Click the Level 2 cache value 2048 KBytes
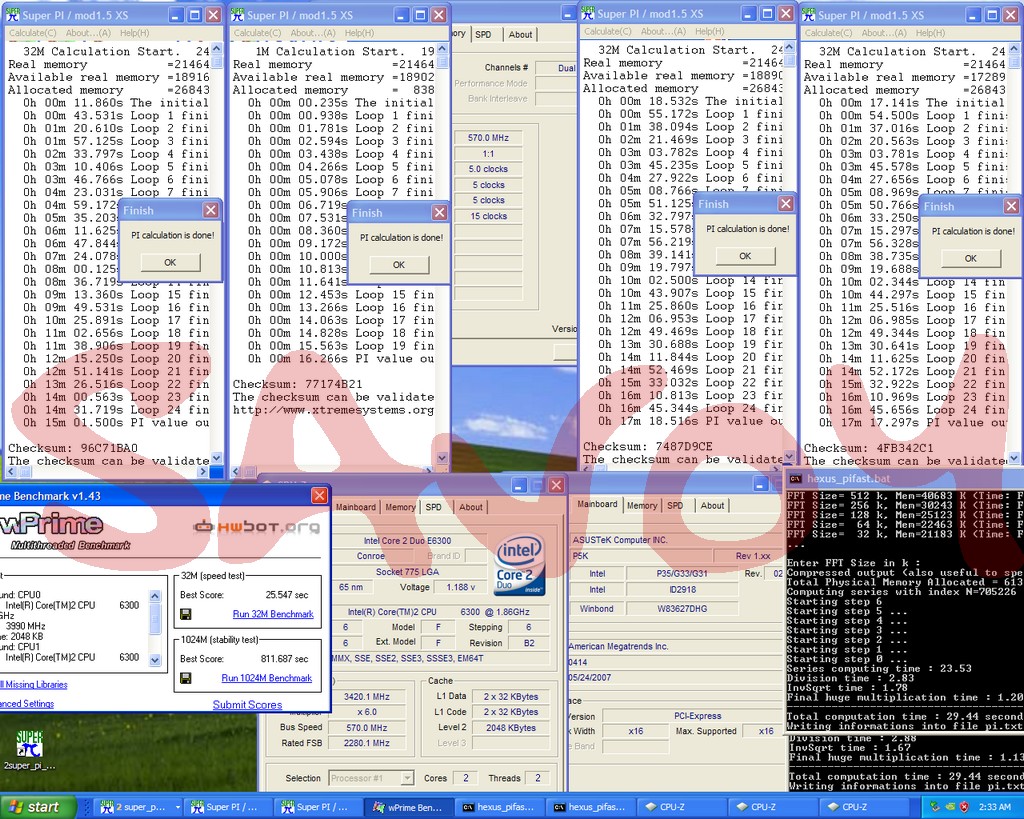 click(511, 728)
